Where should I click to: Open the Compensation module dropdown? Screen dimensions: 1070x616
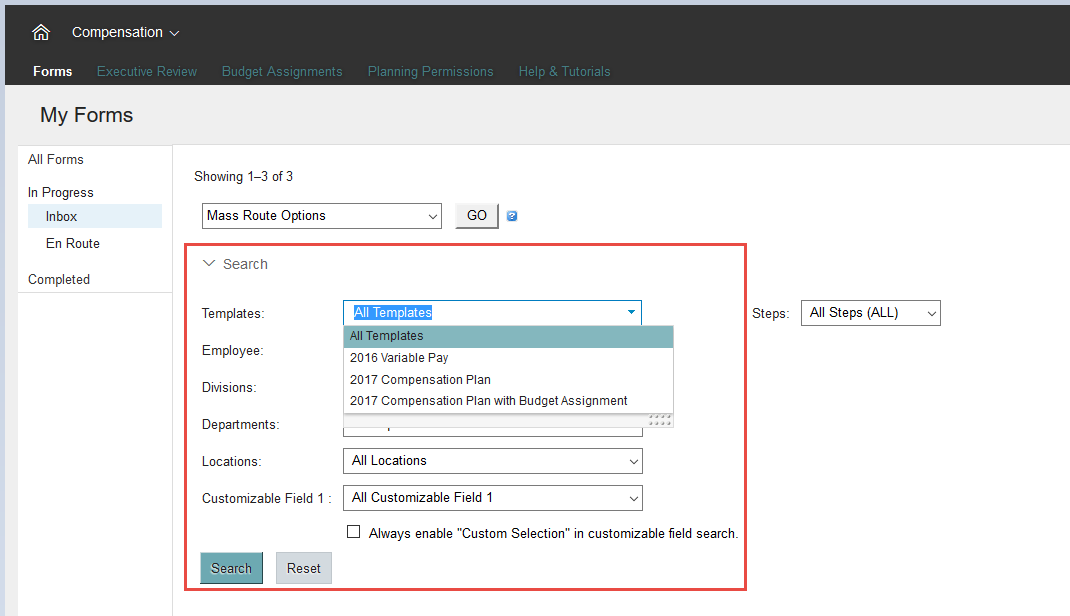coord(126,32)
